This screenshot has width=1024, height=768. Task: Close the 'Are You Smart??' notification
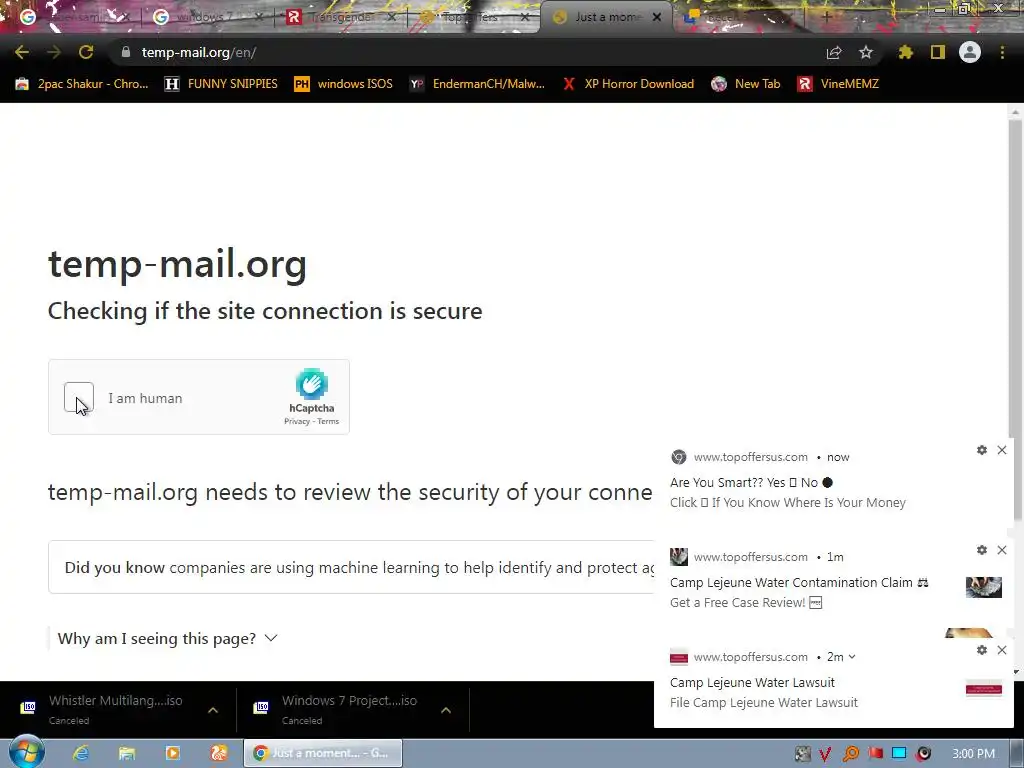click(x=1002, y=450)
